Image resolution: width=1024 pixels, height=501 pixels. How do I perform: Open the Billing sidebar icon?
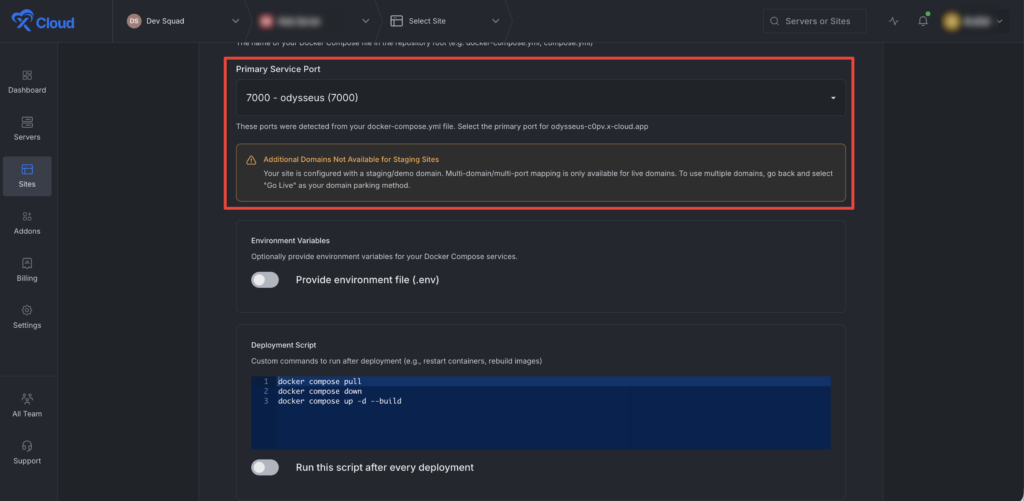27,263
